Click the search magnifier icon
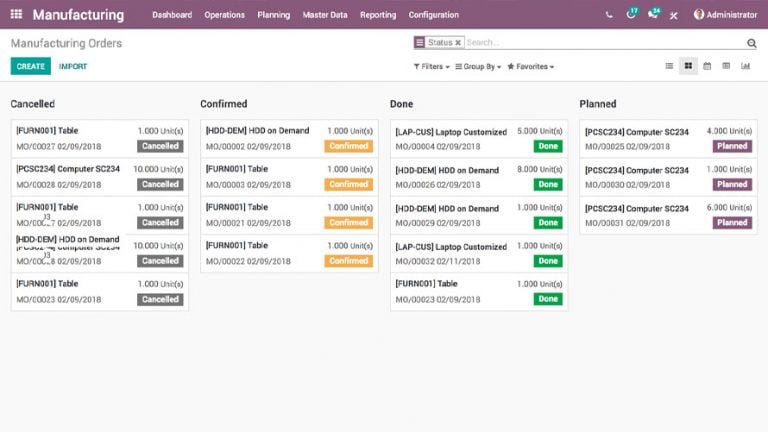 pyautogui.click(x=751, y=43)
